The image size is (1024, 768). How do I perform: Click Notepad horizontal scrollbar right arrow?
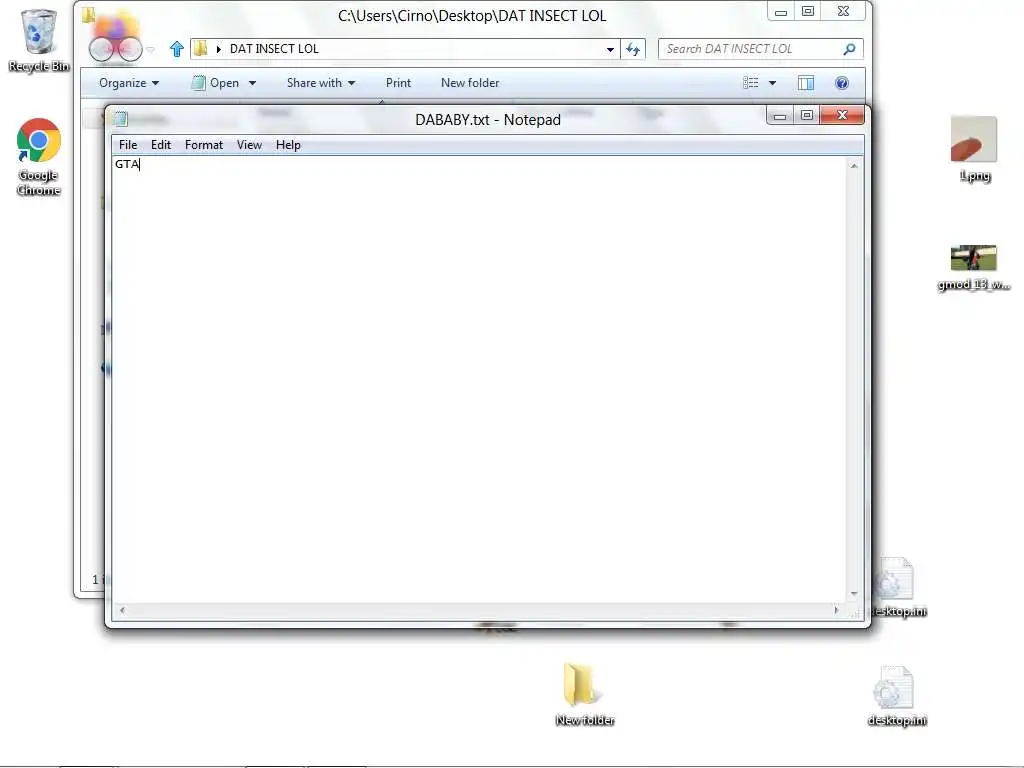click(837, 610)
